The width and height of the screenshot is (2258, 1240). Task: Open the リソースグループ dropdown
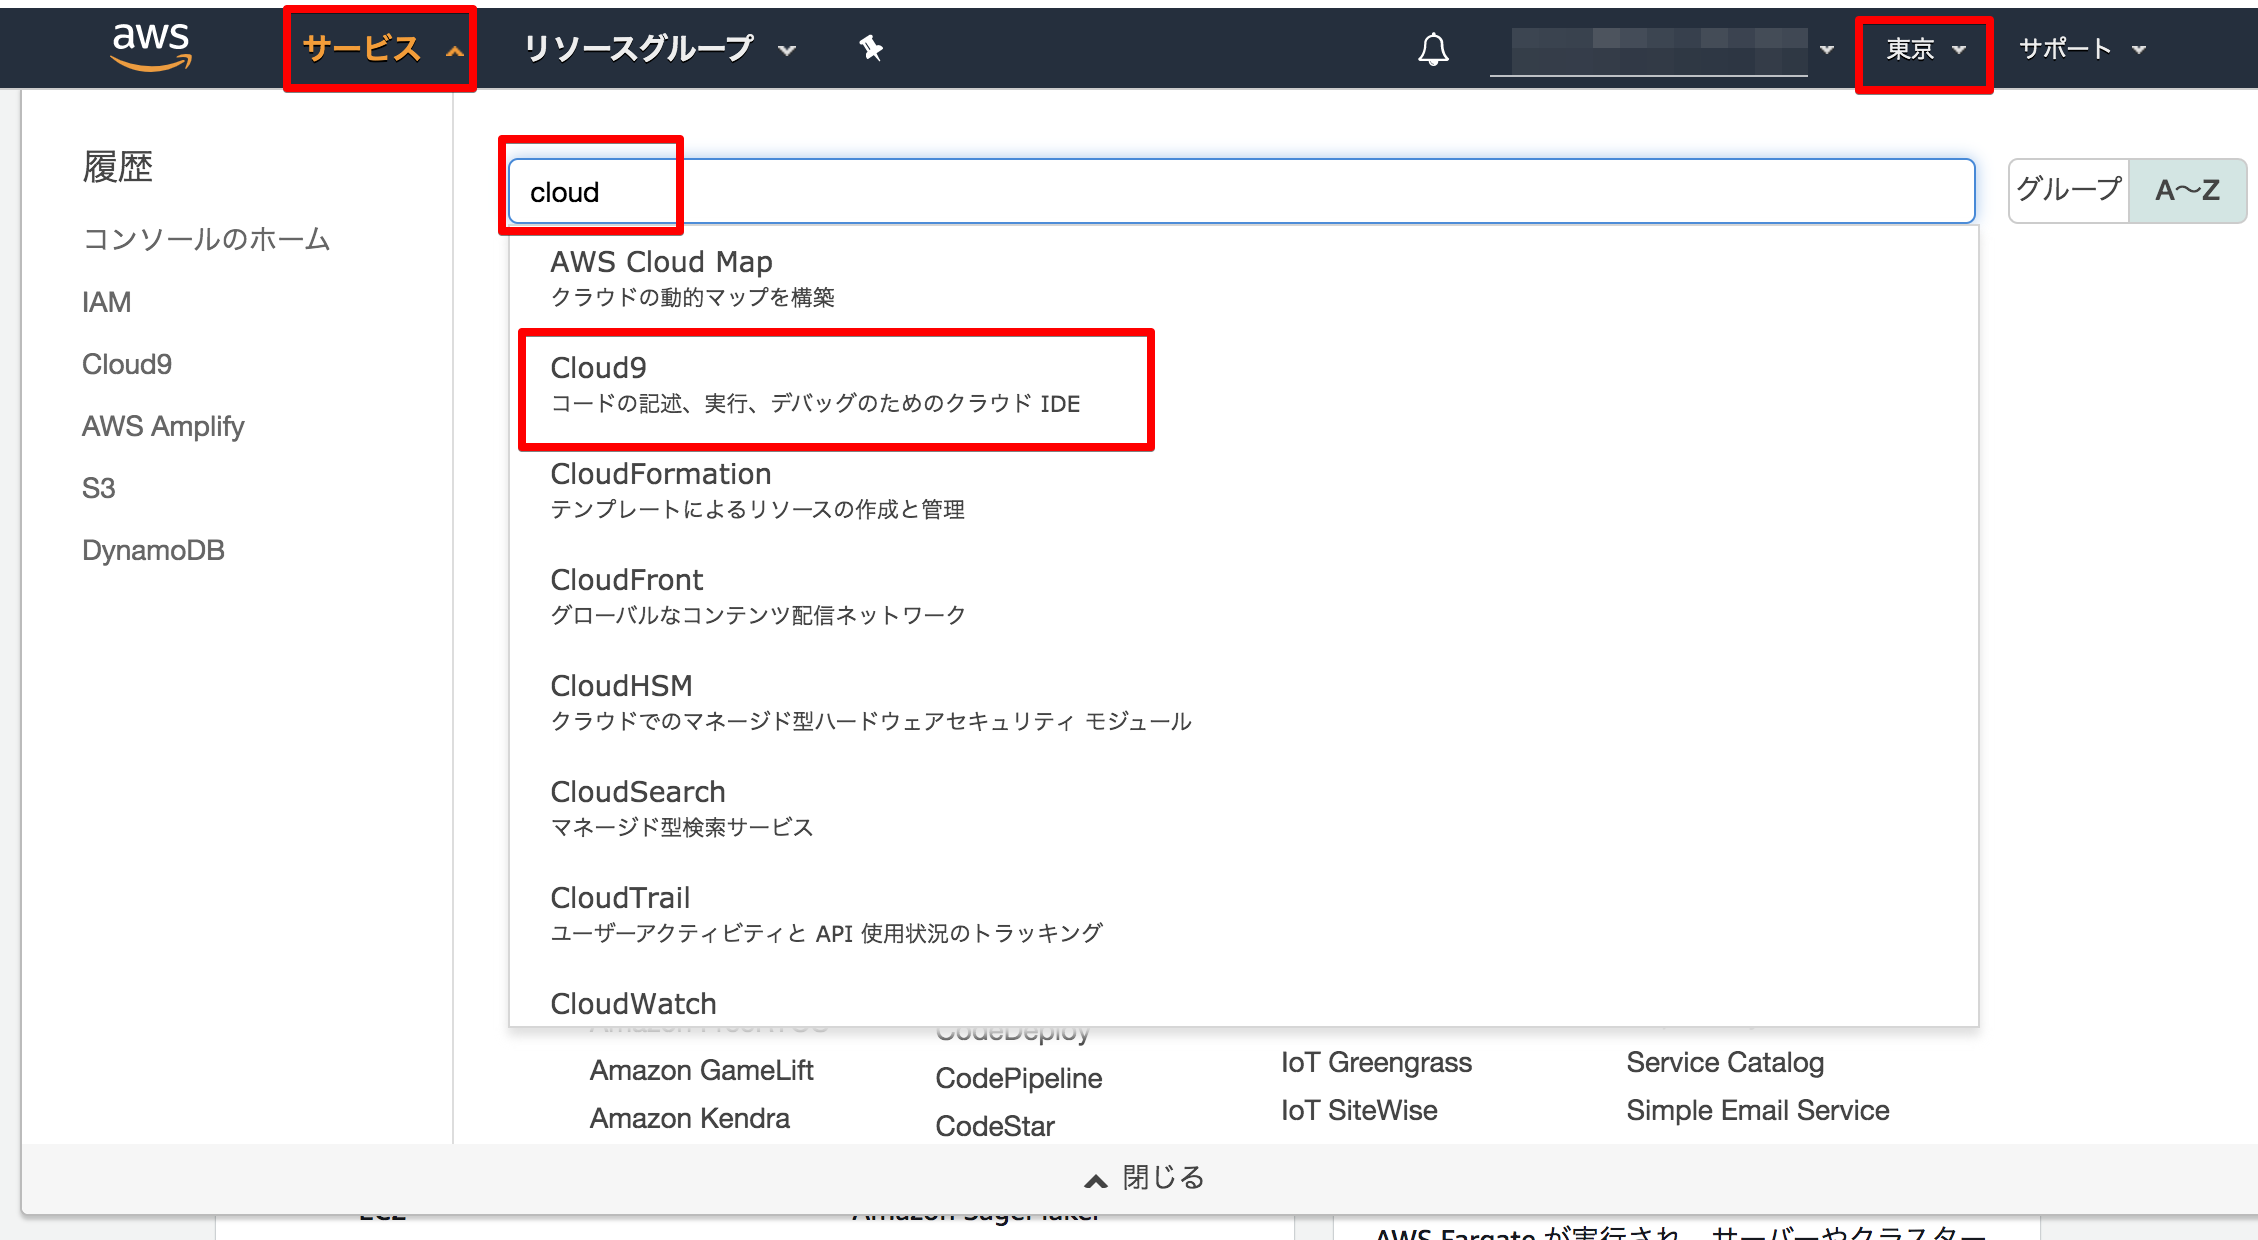click(x=660, y=49)
